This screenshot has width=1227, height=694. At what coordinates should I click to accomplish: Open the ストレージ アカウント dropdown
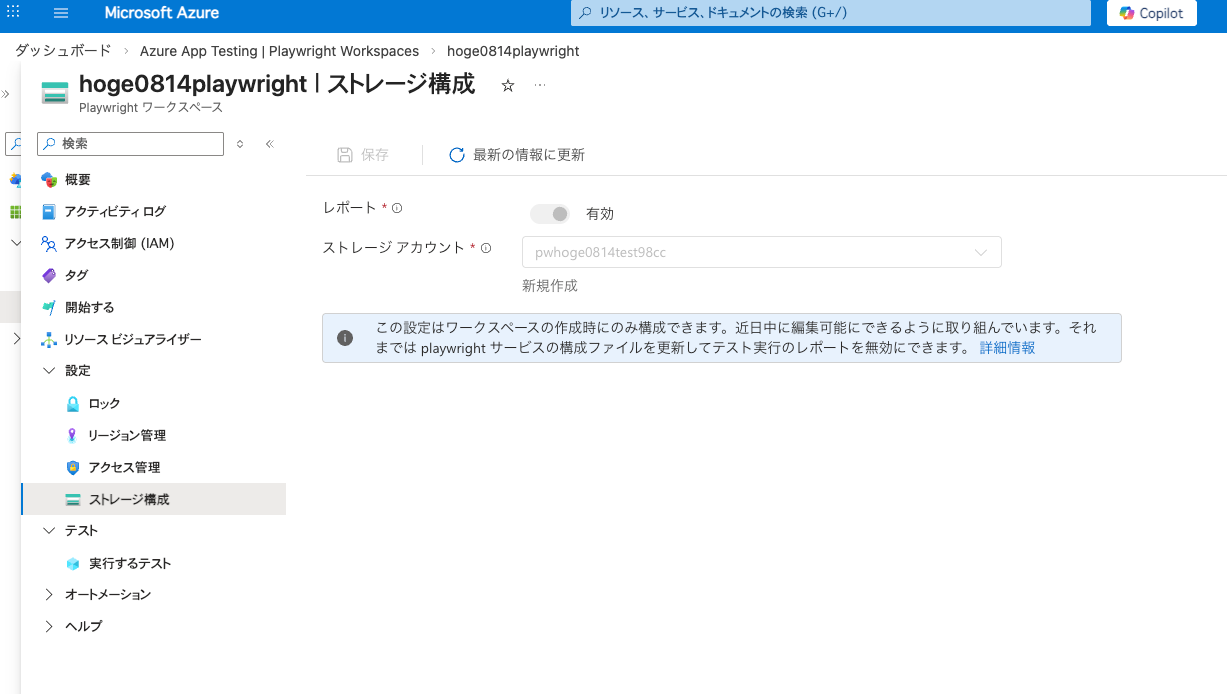(980, 252)
